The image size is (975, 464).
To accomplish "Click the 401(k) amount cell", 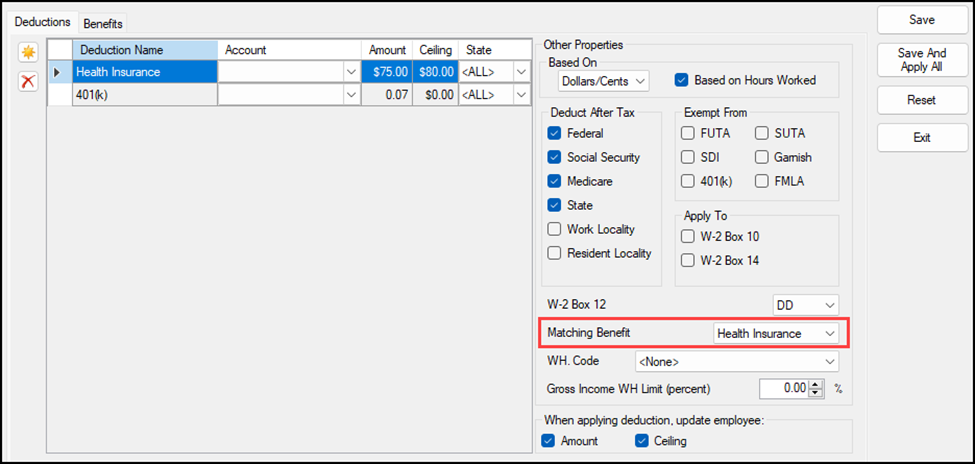I will click(x=386, y=94).
